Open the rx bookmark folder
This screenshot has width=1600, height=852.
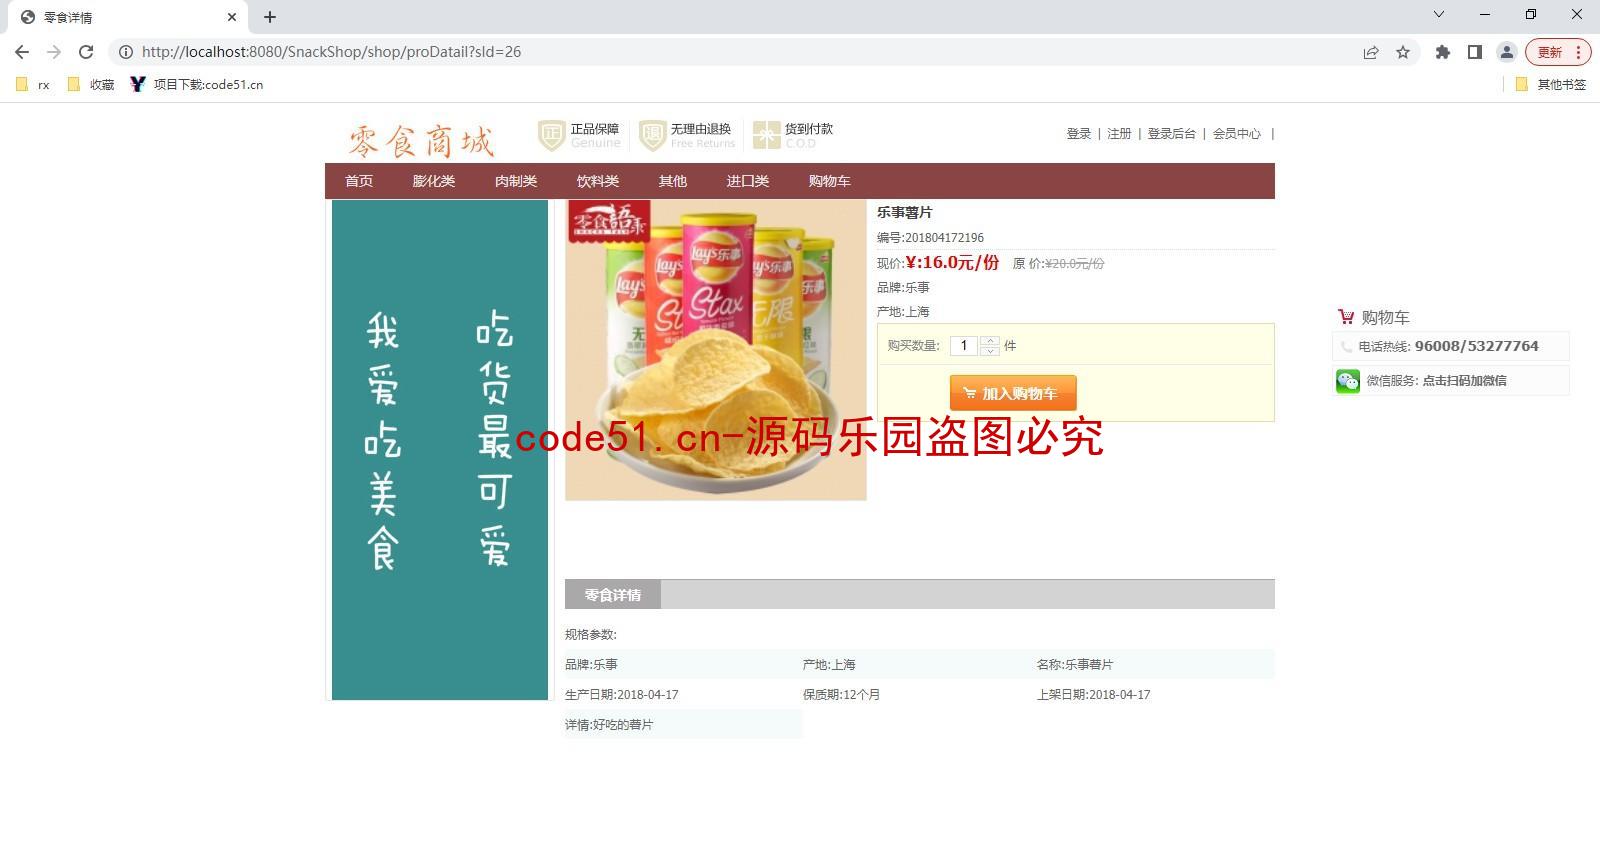[x=33, y=85]
